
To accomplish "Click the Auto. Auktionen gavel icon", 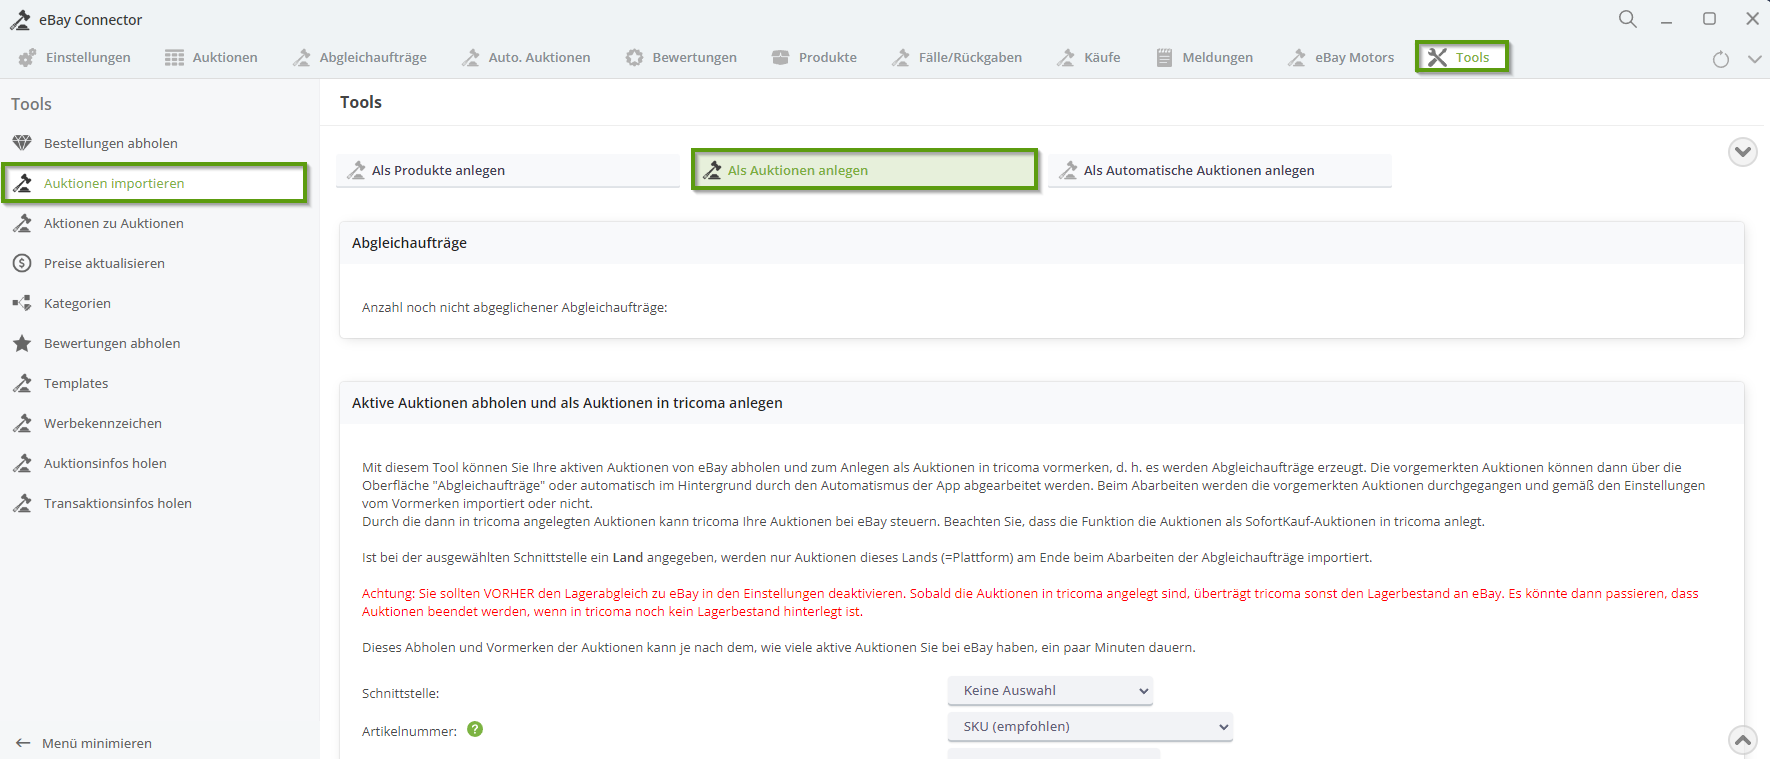I will [470, 58].
